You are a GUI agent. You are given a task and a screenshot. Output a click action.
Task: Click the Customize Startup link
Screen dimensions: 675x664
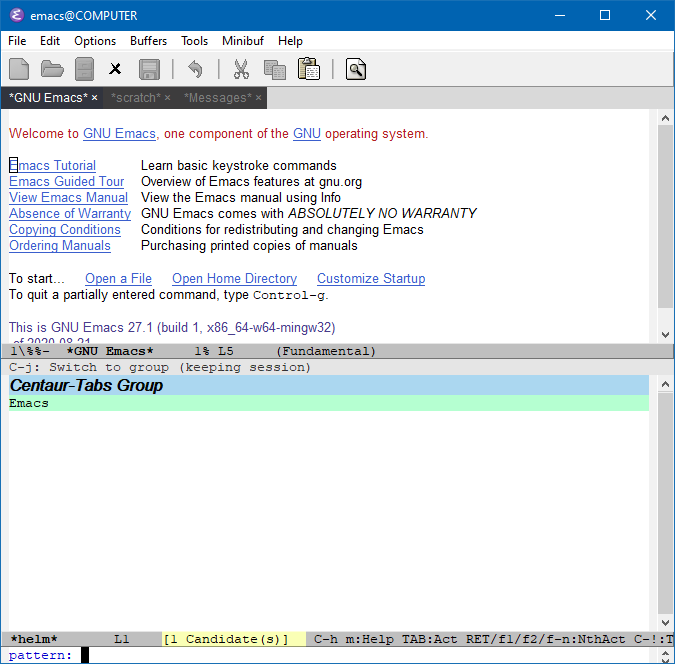(x=371, y=279)
